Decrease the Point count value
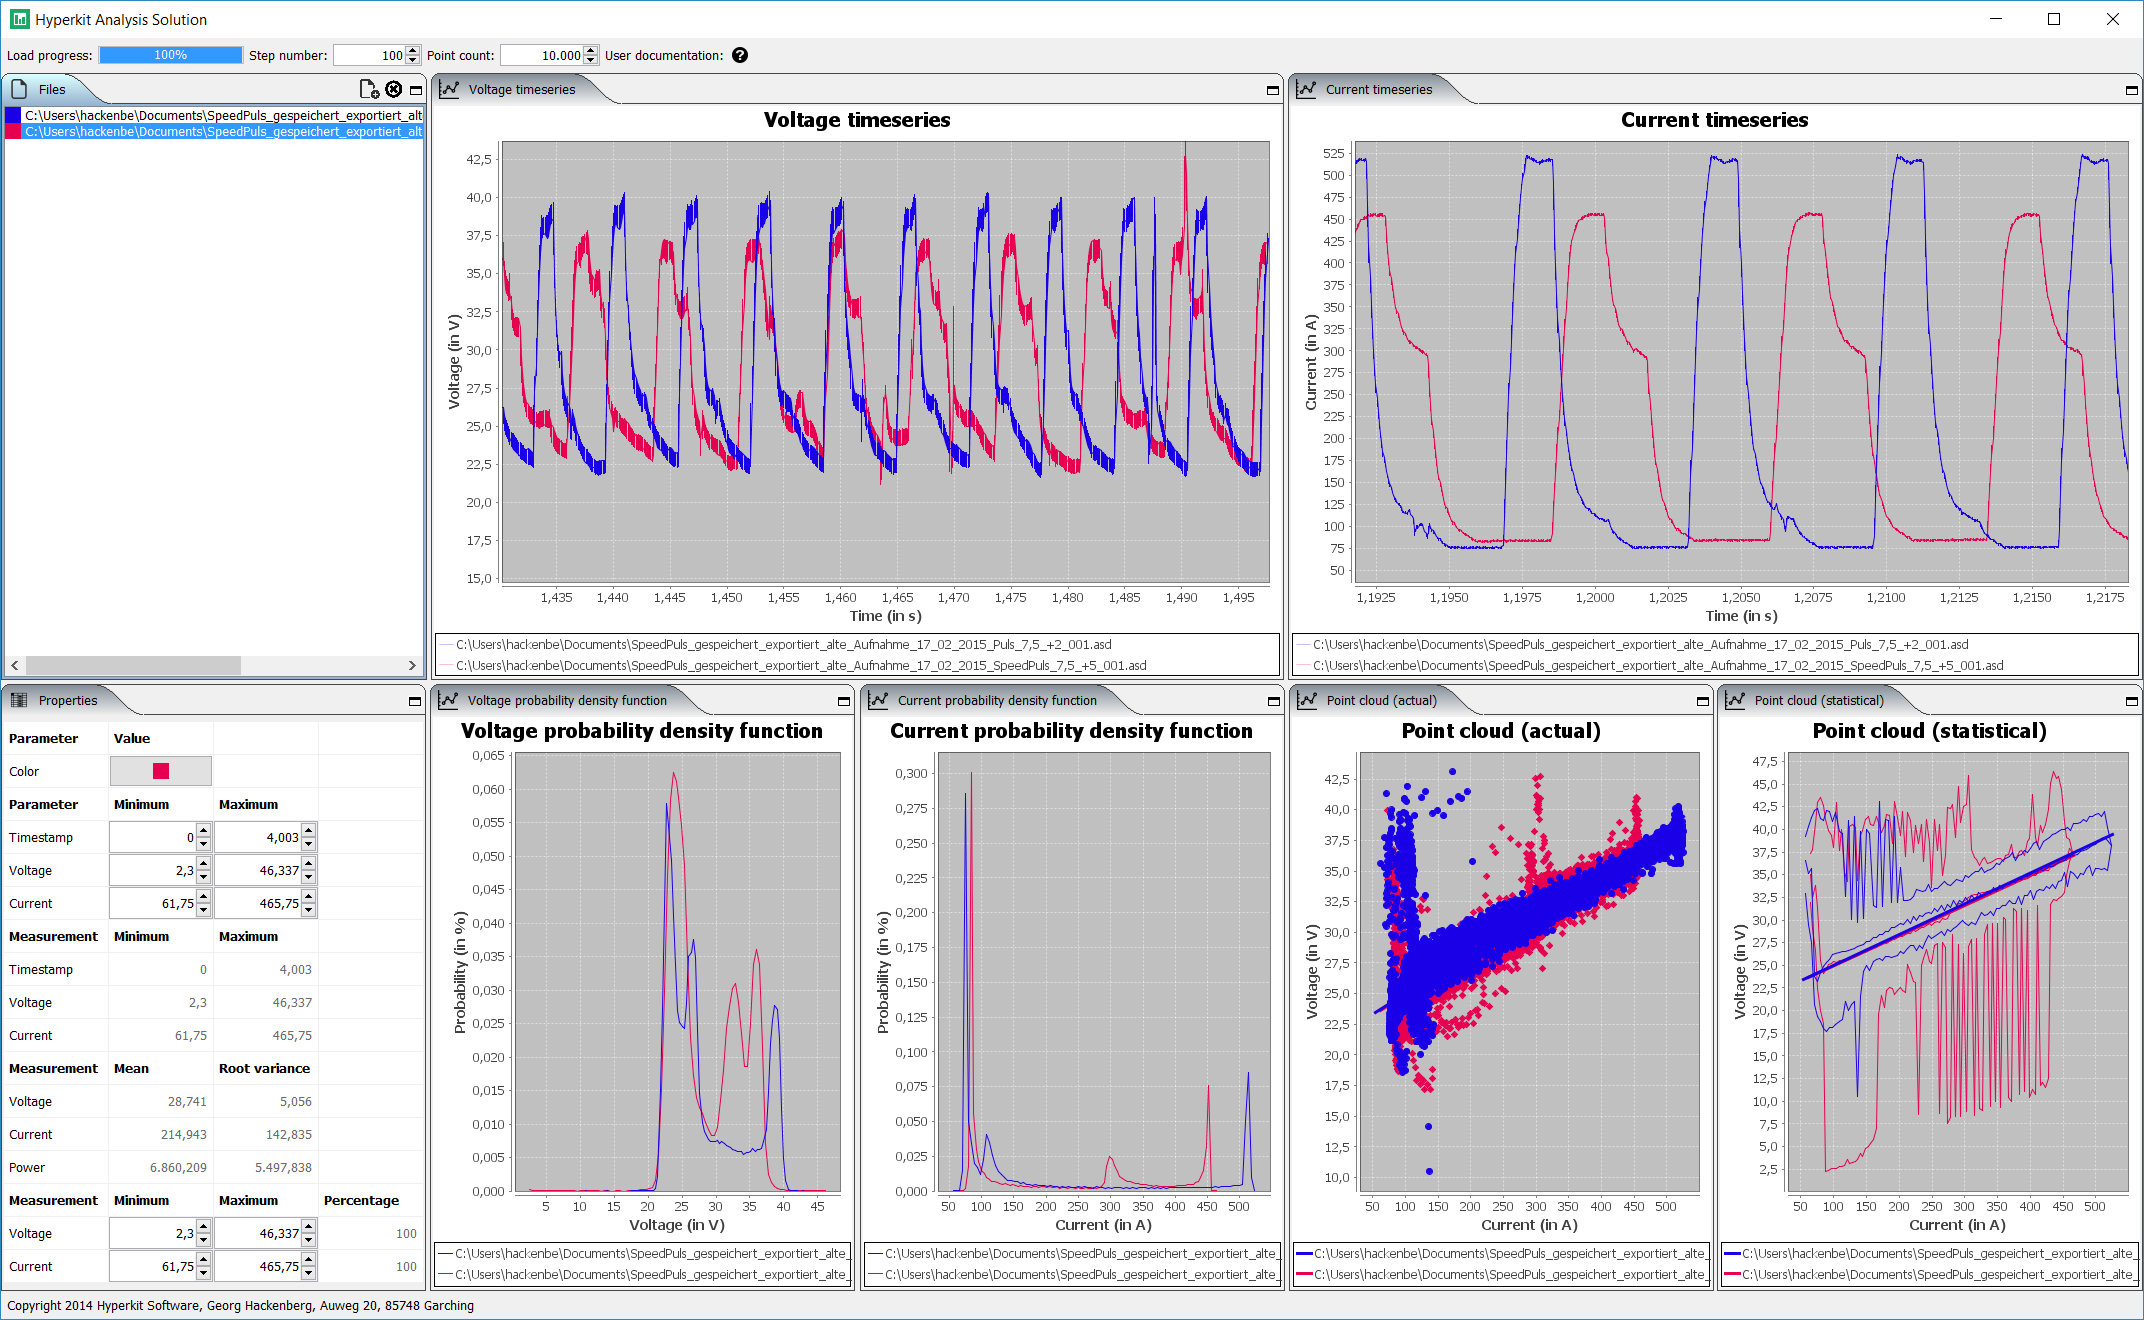The image size is (2144, 1320). point(591,60)
